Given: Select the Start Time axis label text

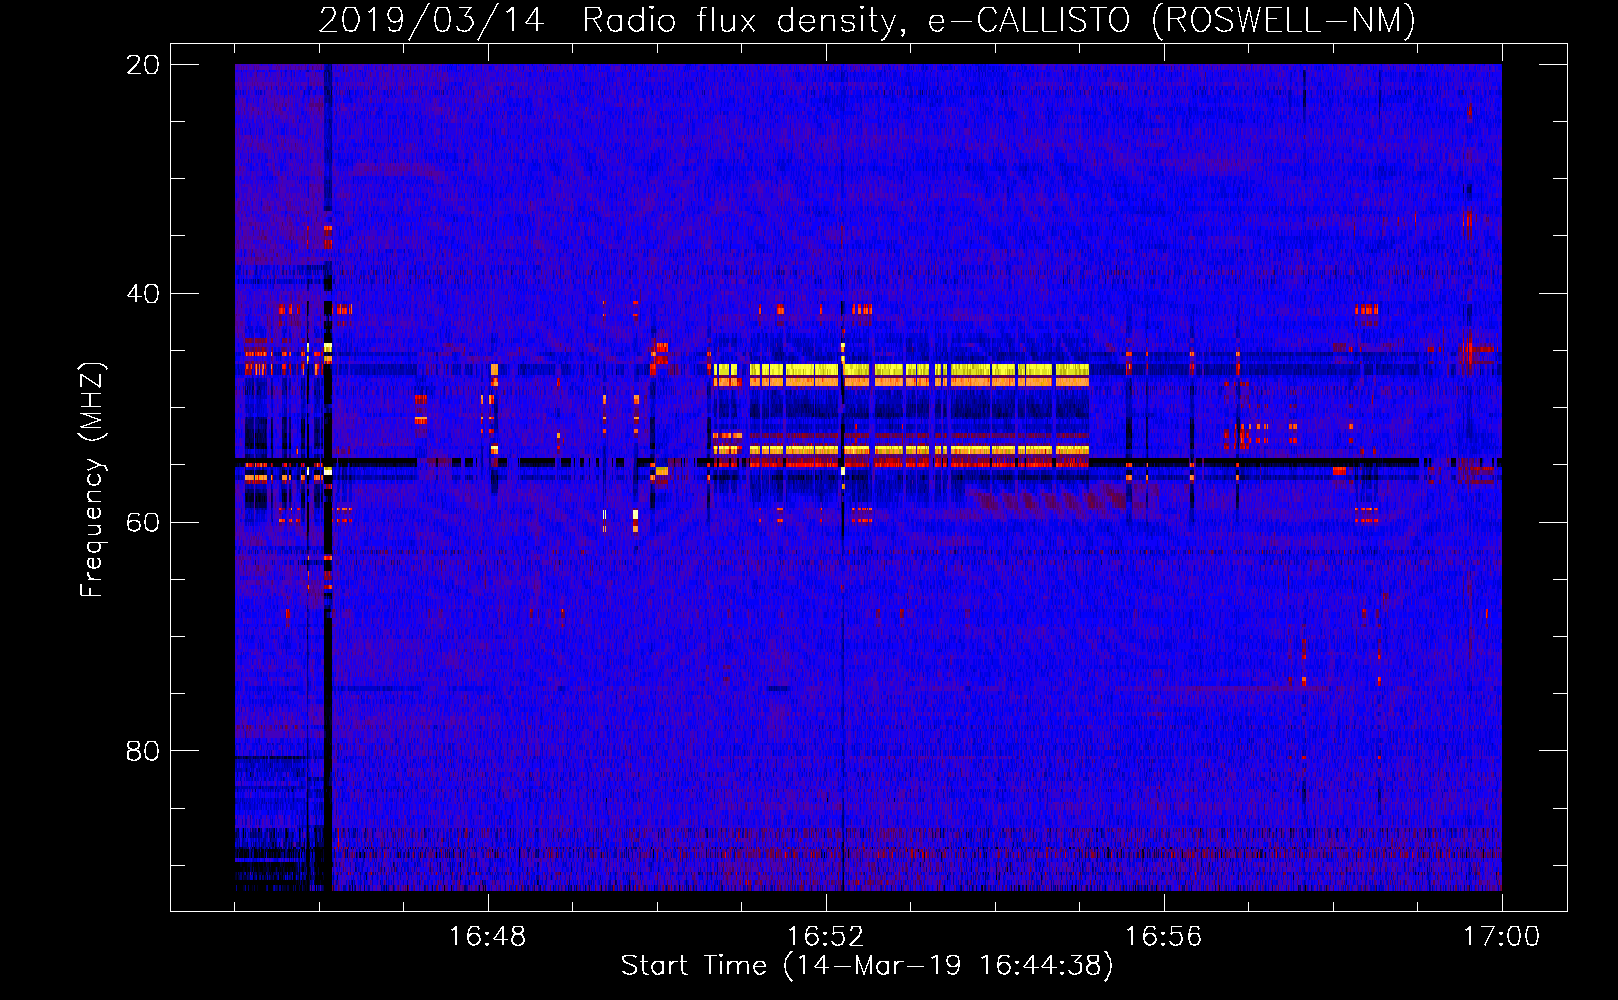Looking at the screenshot, I should (867, 966).
